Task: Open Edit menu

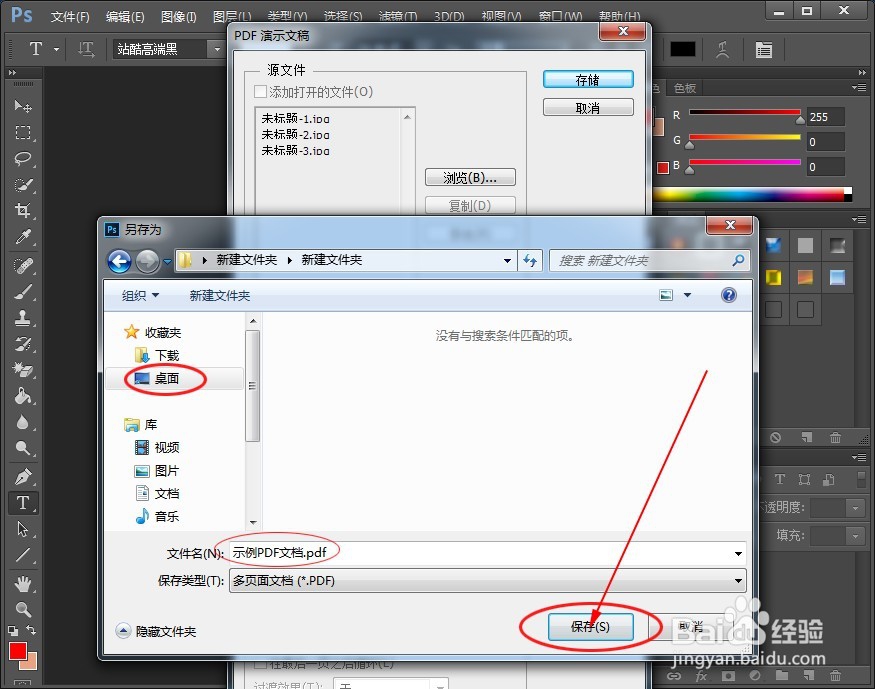Action: click(125, 17)
